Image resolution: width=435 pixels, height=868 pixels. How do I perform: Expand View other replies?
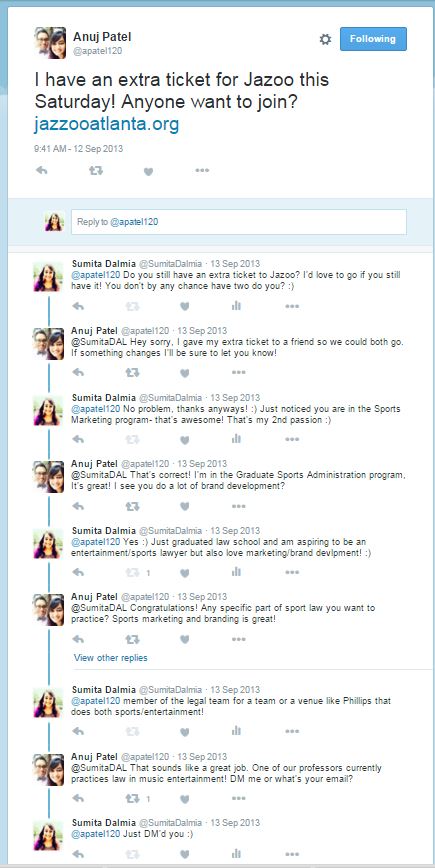coord(111,658)
